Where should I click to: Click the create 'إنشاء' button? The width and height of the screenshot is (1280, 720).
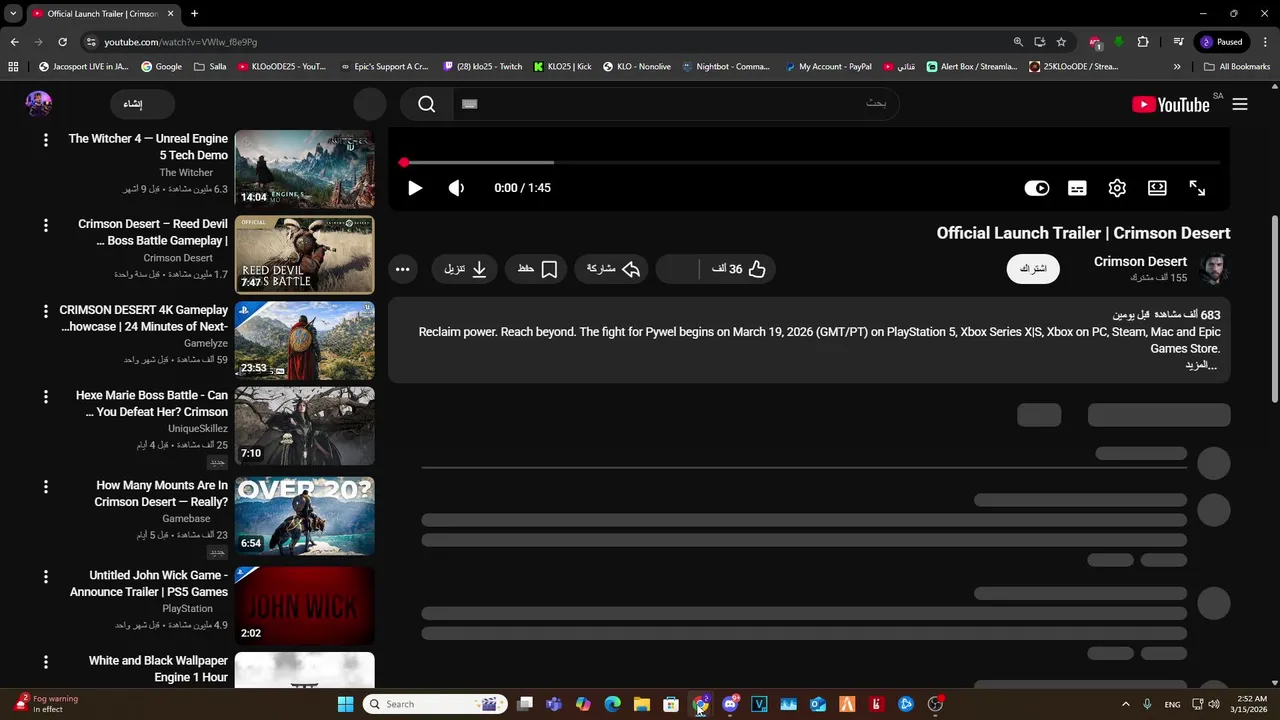pyautogui.click(x=142, y=104)
